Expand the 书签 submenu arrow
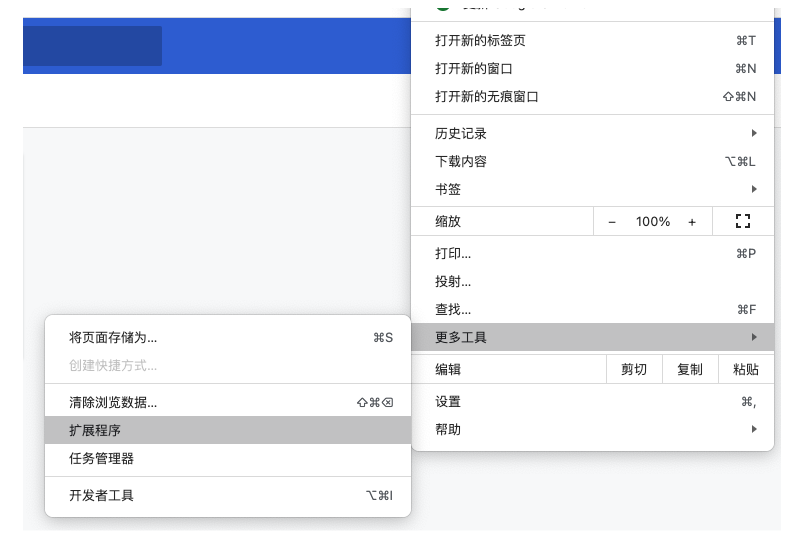The height and width of the screenshot is (539, 786). [x=754, y=189]
